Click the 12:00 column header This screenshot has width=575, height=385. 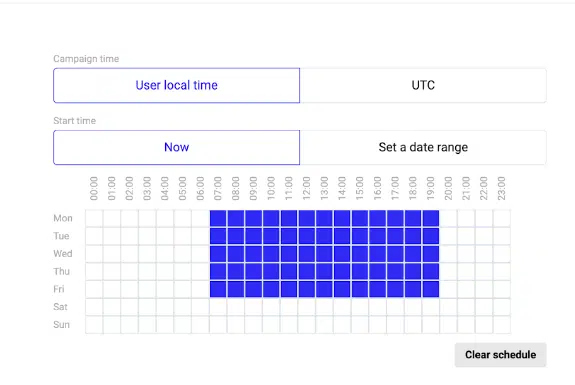(x=307, y=188)
